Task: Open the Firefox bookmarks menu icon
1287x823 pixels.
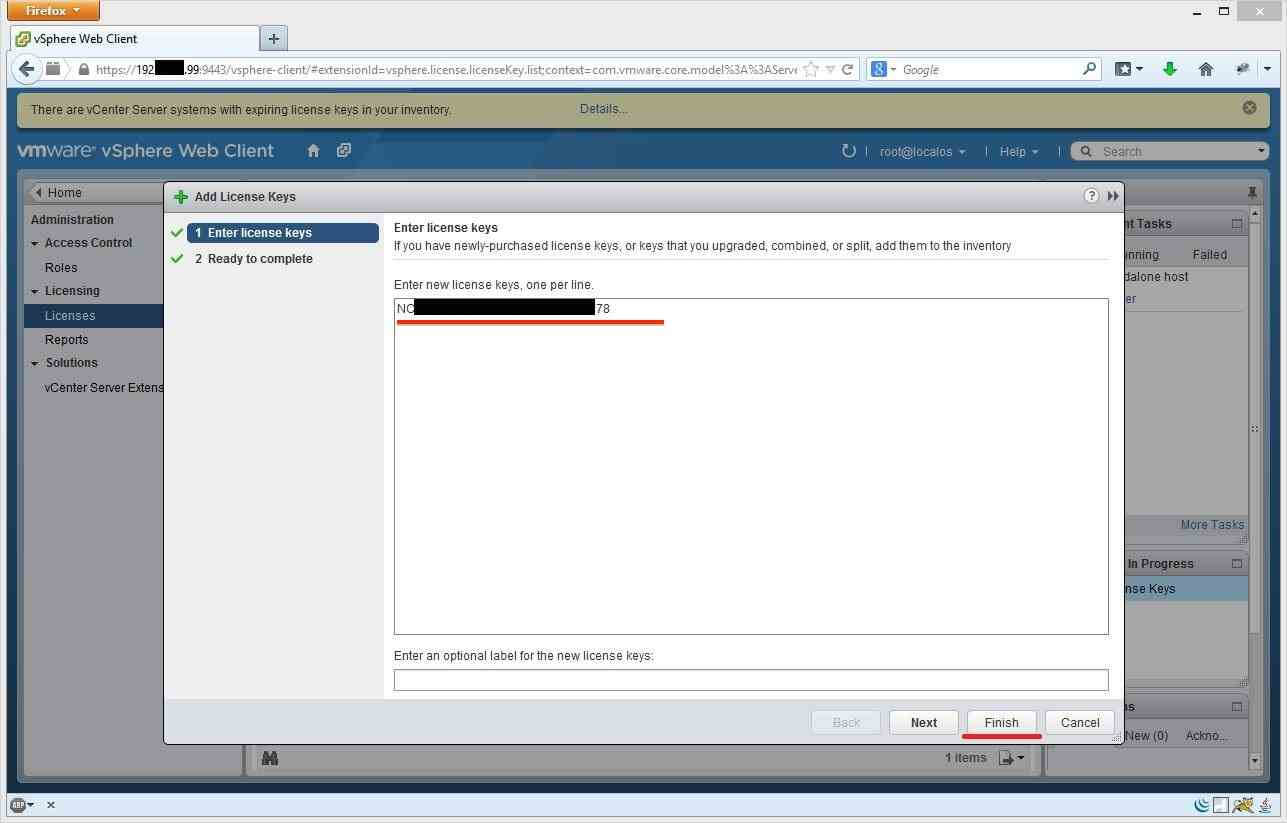Action: click(x=1129, y=69)
